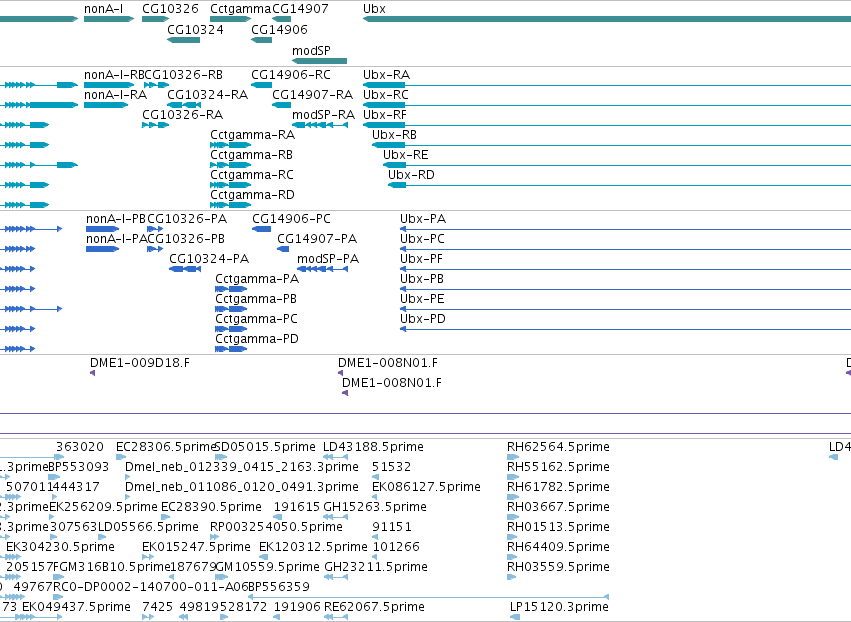Select the CG14907 gene label
Viewport: 851px width, 622px height.
click(300, 9)
